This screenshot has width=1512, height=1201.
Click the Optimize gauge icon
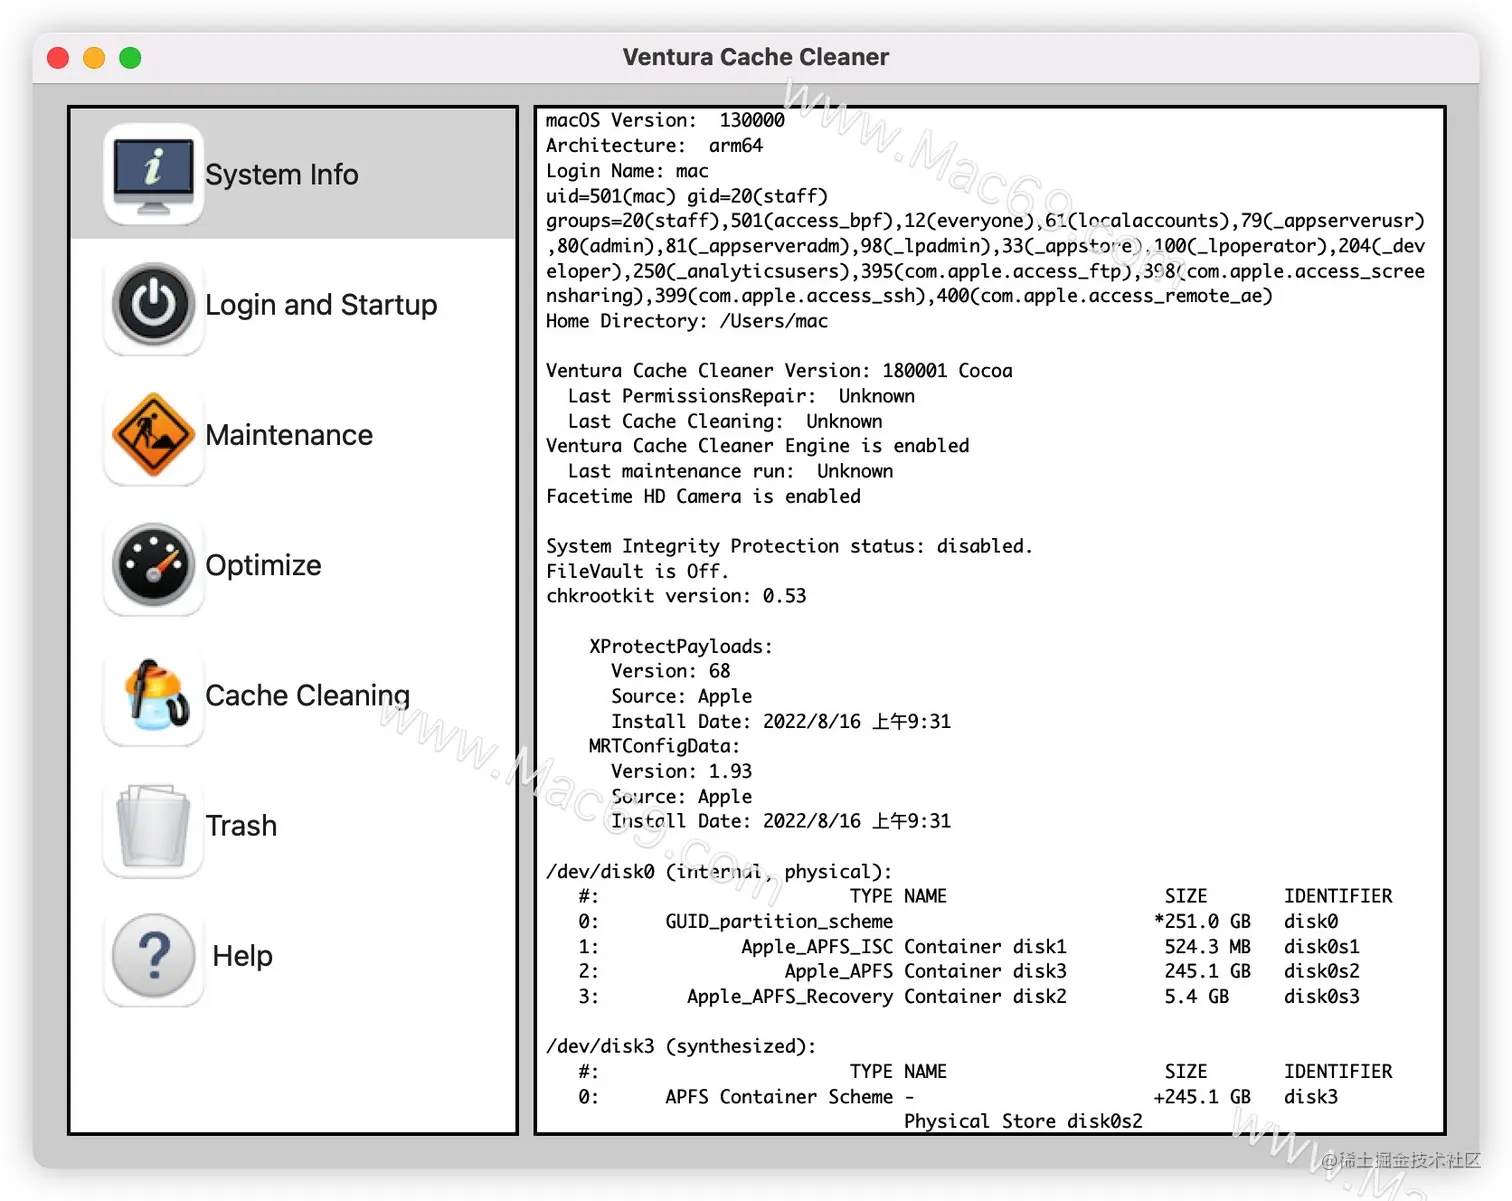click(153, 565)
